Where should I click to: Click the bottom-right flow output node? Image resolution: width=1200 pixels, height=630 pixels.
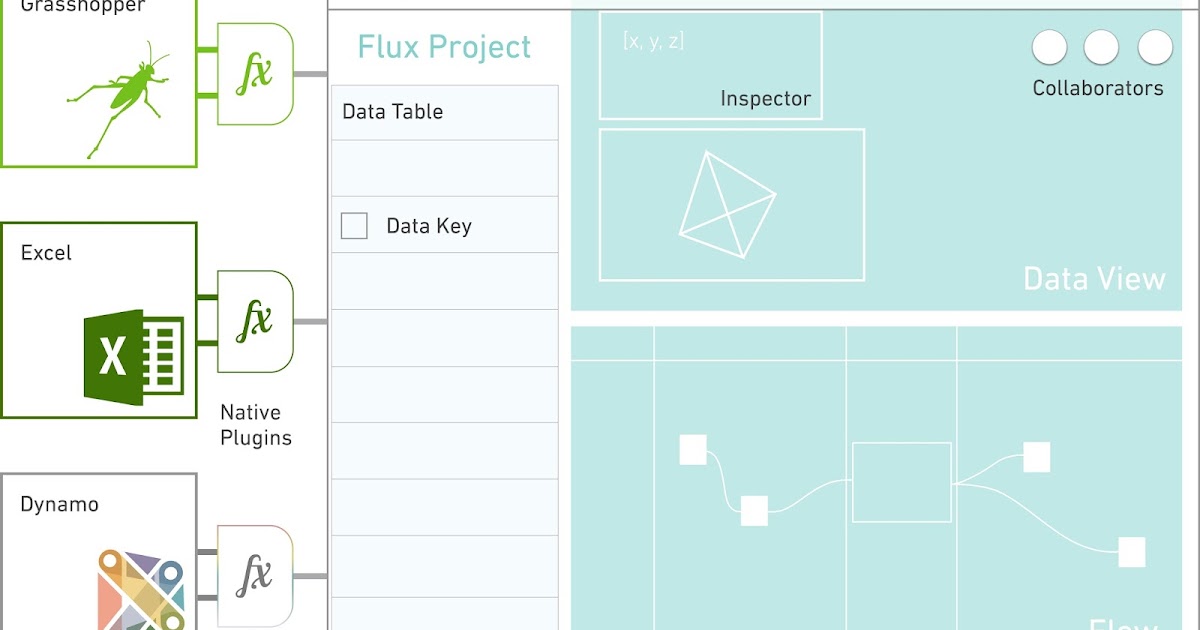click(x=1131, y=552)
